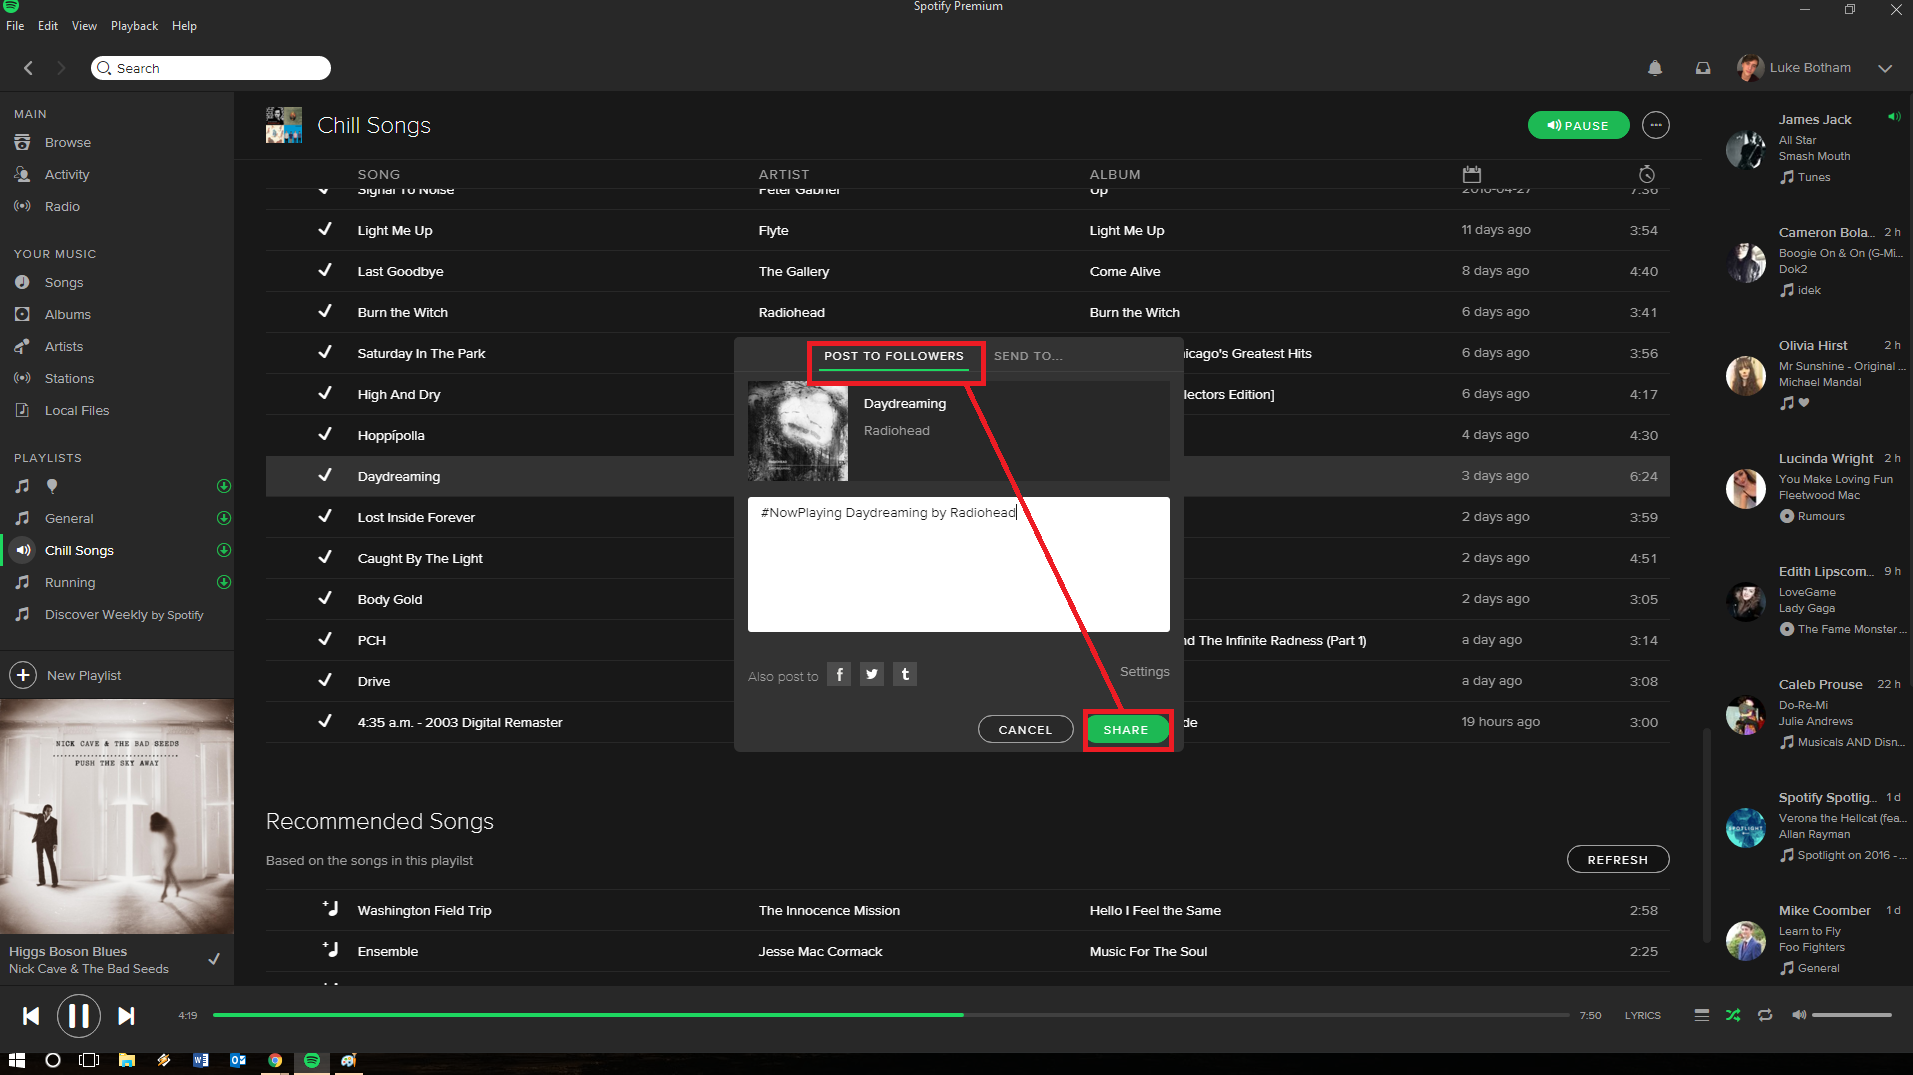Open the Playback menu
The image size is (1913, 1075).
(x=134, y=26)
